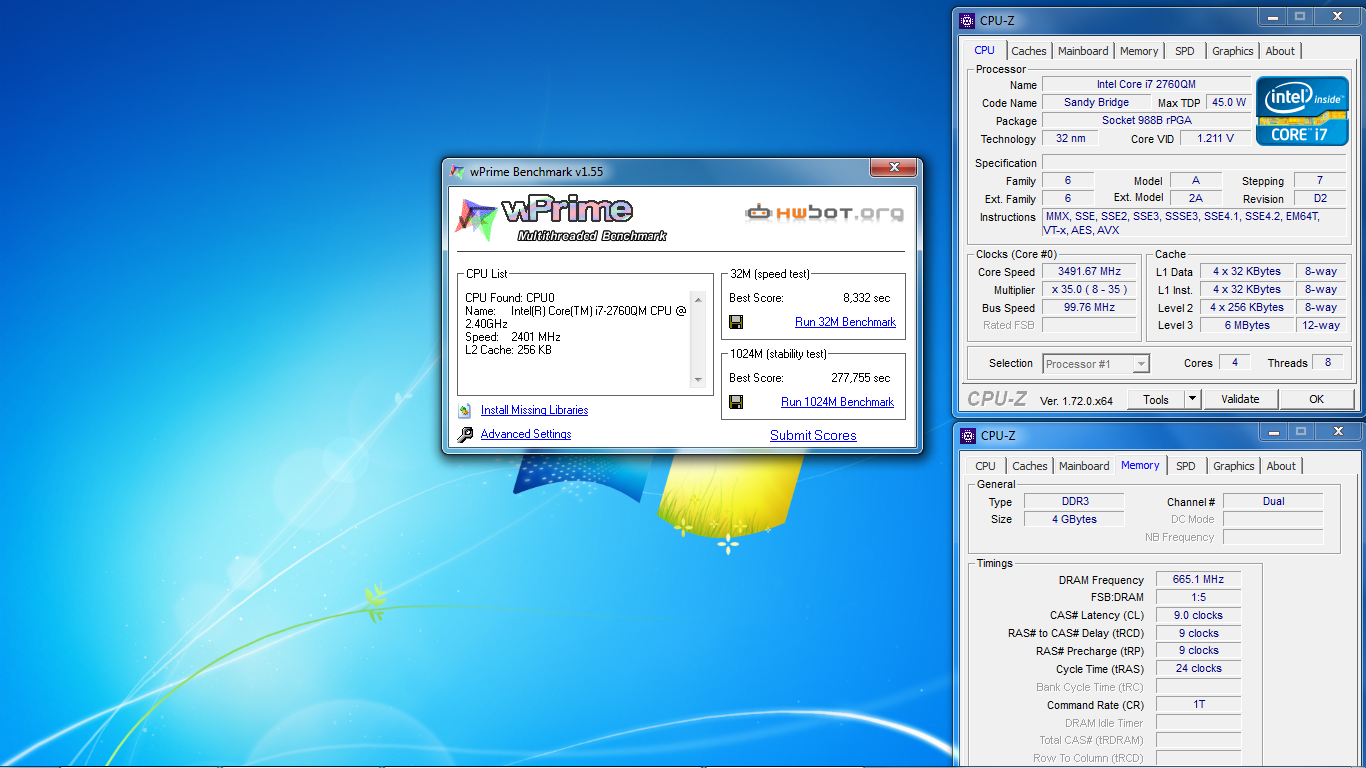This screenshot has height=768, width=1366.
Task: Click the wPrime title bar app icon
Action: 457,171
